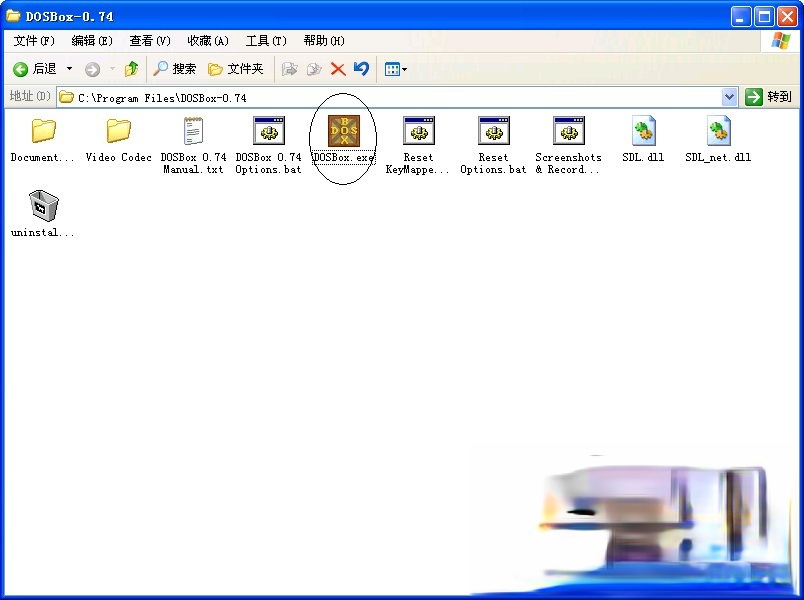
Task: Expand the address bar history dropdown
Action: (x=729, y=97)
